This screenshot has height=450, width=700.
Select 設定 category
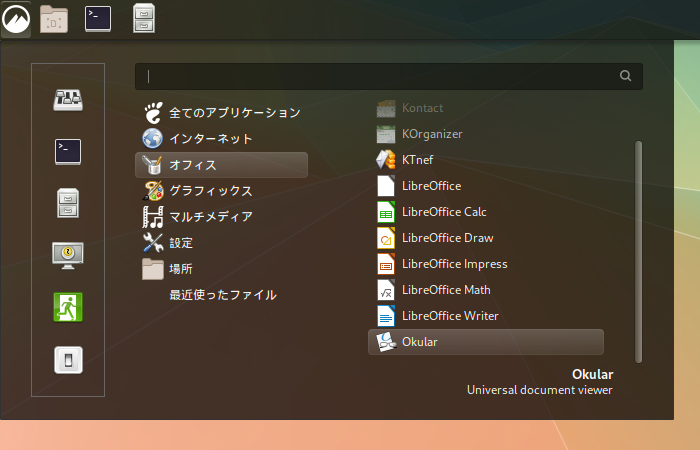(221, 243)
